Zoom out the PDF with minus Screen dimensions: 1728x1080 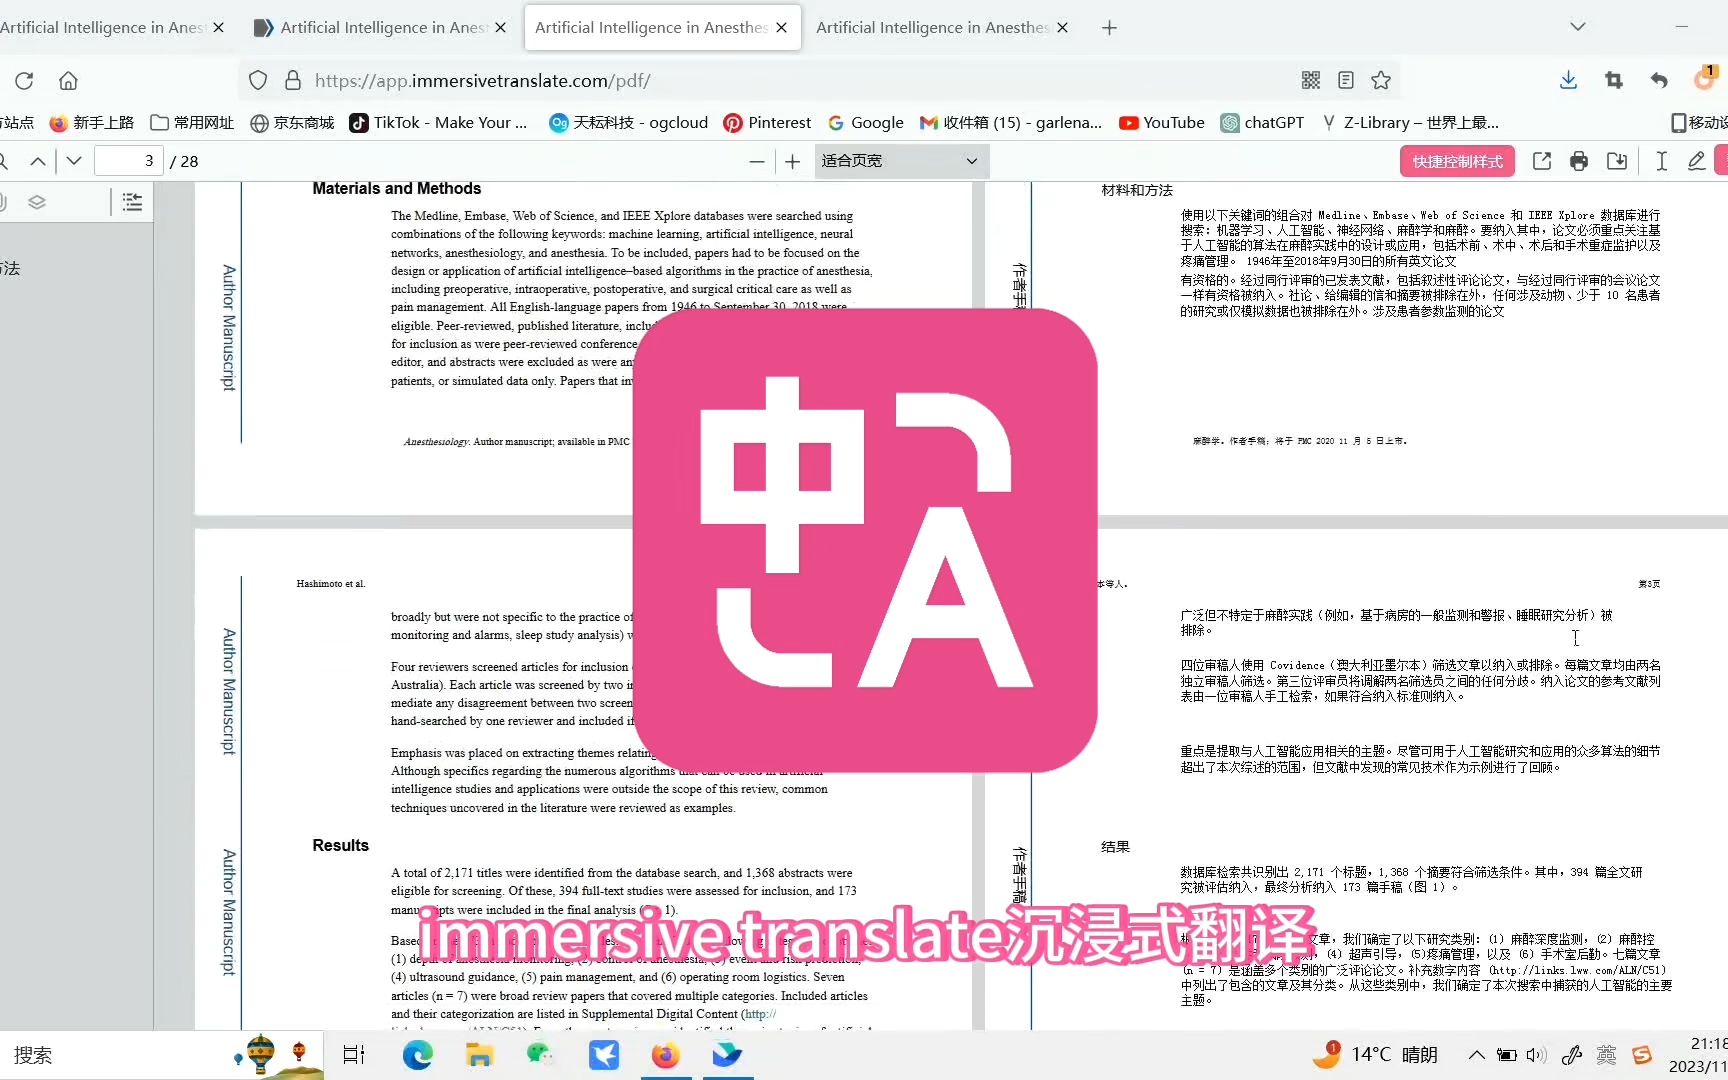click(757, 161)
